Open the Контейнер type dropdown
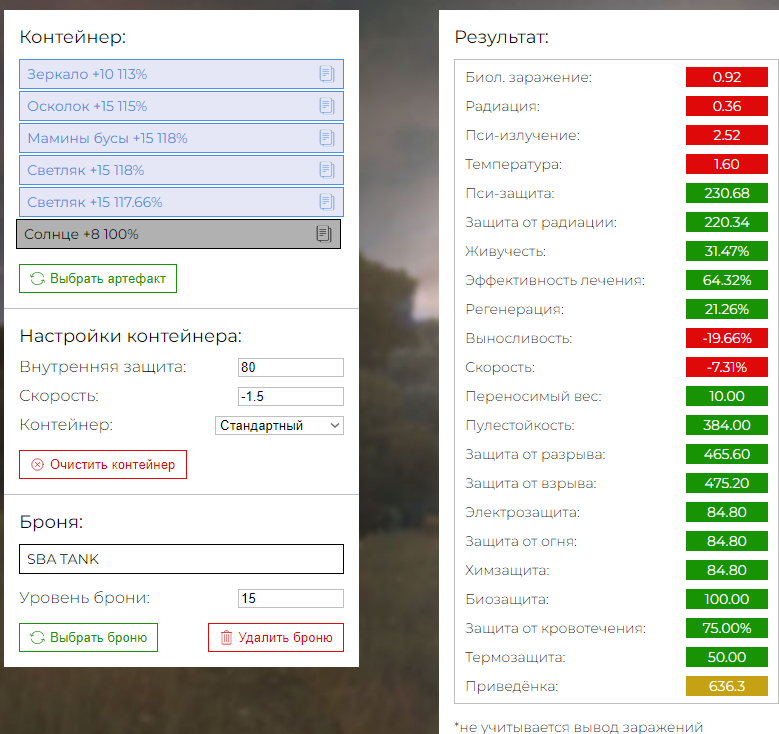This screenshot has height=734, width=779. coord(279,425)
